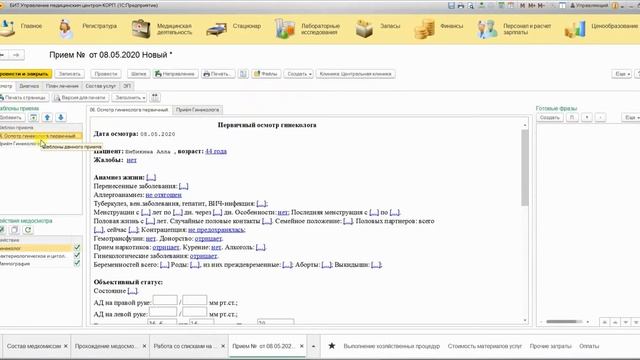This screenshot has height=360, width=640.
Task: Click the report icon right of Печать
Action: (243, 74)
